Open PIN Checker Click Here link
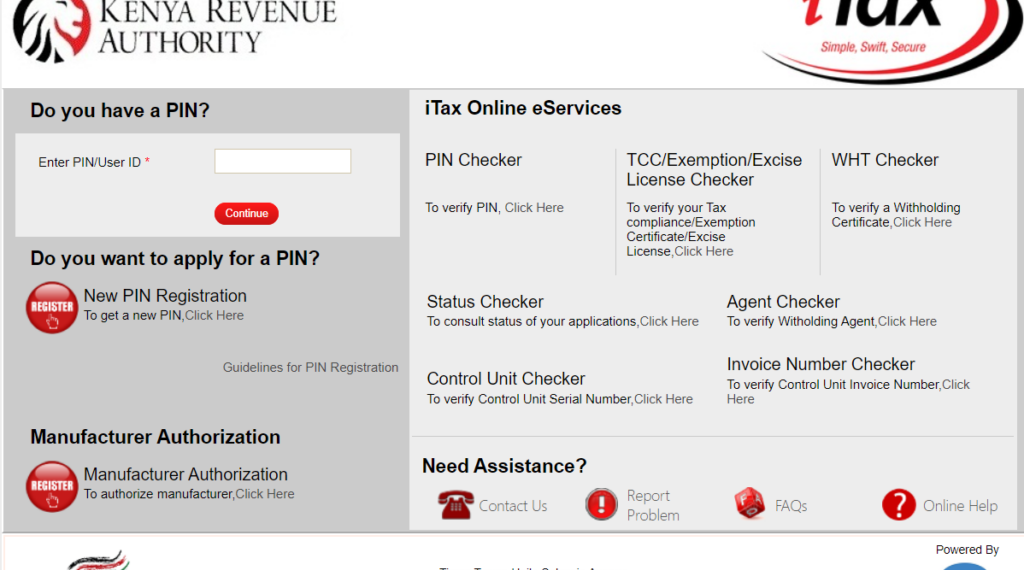 point(534,208)
